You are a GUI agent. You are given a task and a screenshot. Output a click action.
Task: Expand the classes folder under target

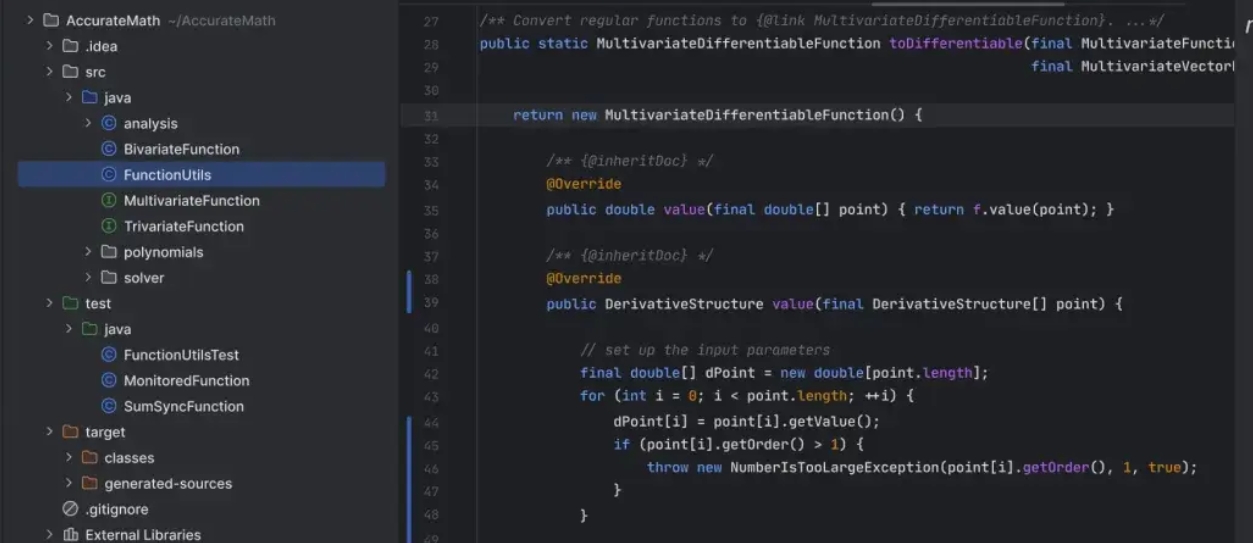(x=69, y=458)
